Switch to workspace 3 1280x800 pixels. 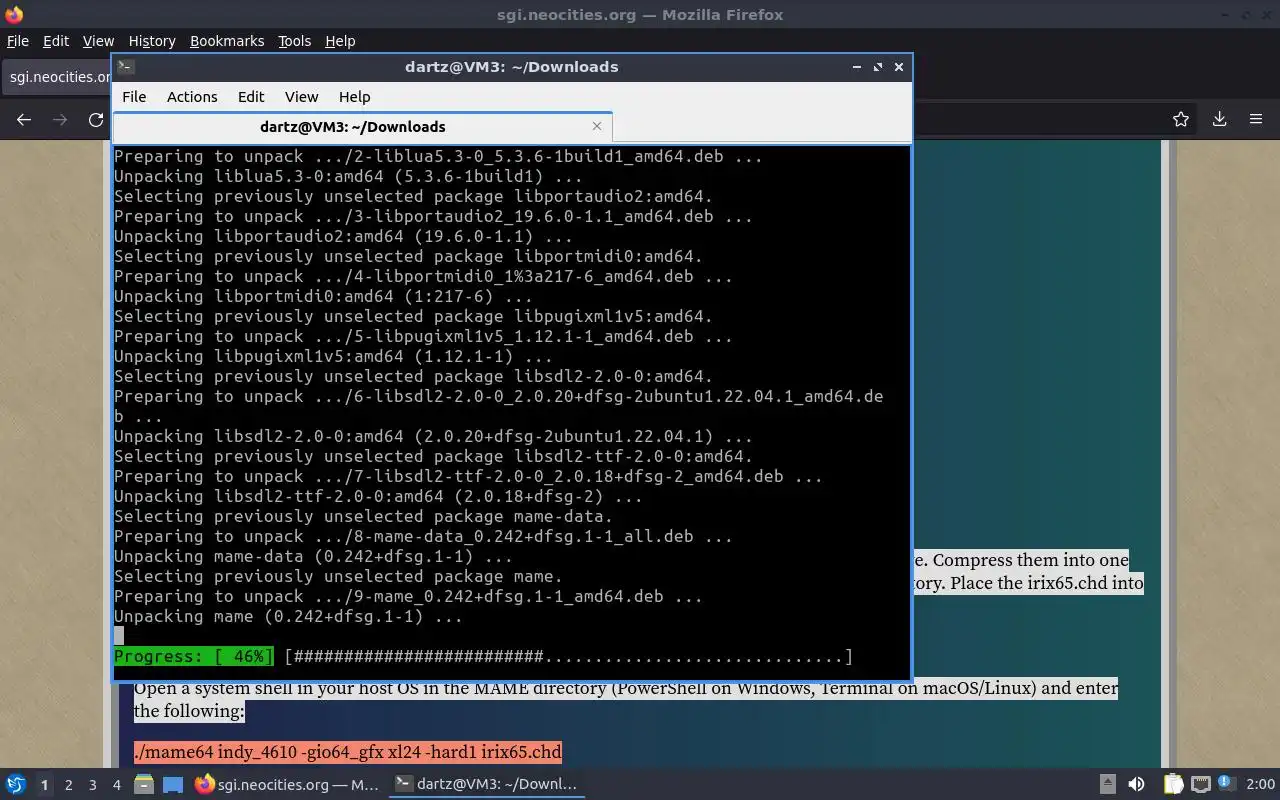pos(92,785)
